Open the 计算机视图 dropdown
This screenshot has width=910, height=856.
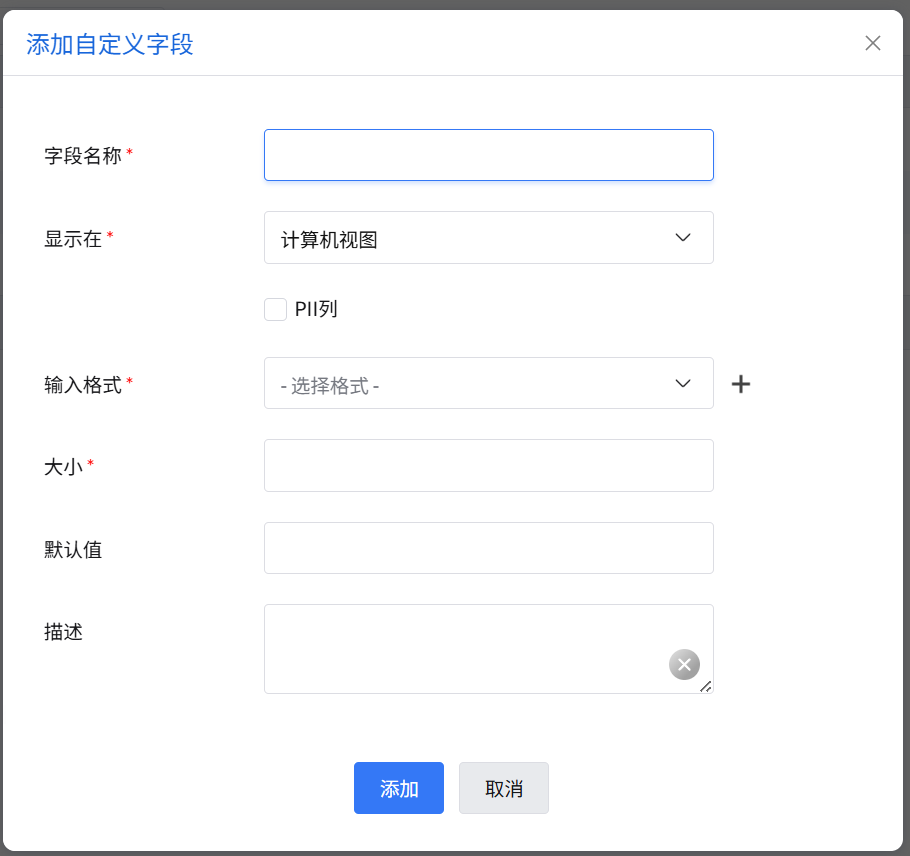(x=488, y=238)
